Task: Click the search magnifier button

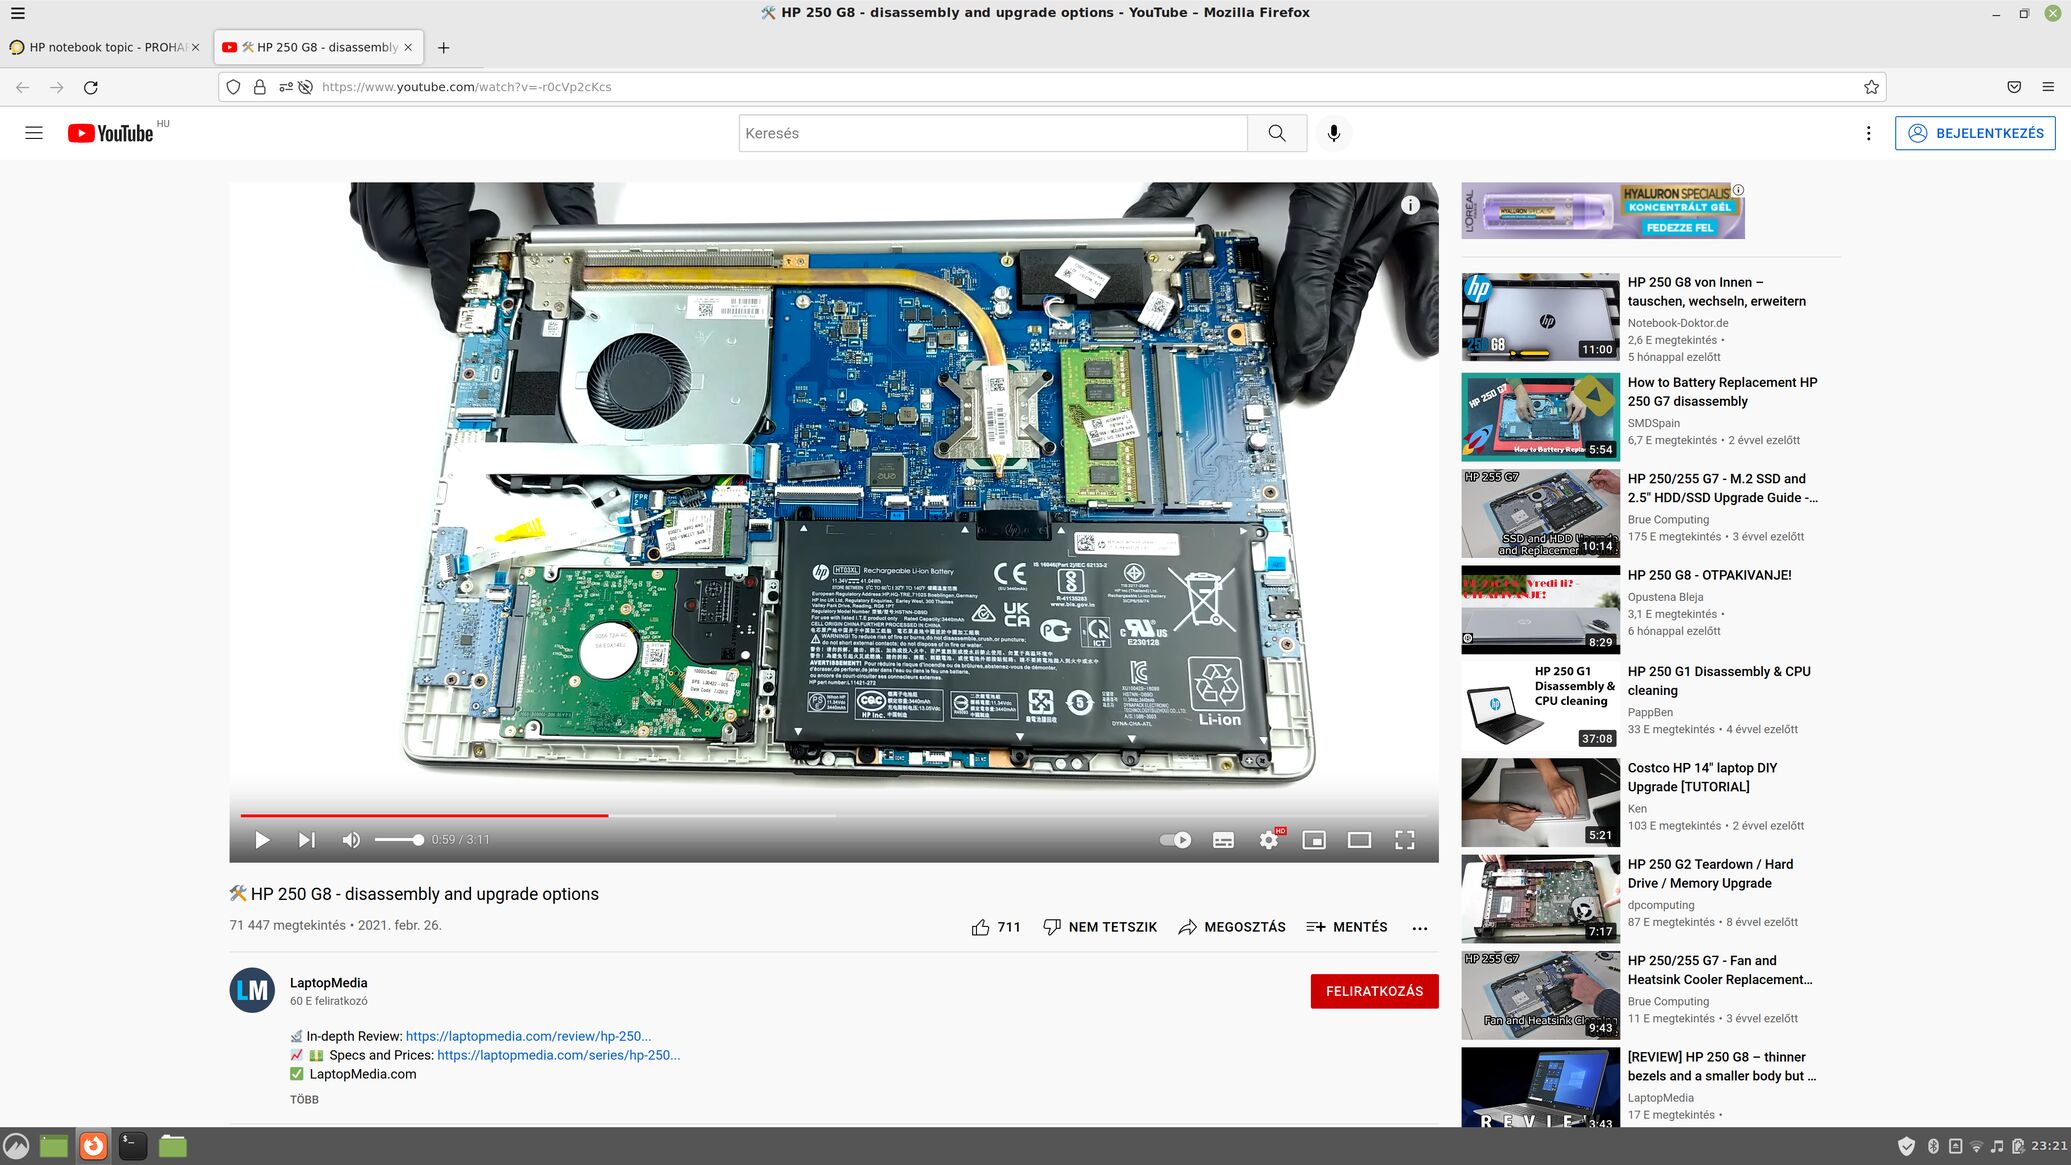Action: (1277, 133)
